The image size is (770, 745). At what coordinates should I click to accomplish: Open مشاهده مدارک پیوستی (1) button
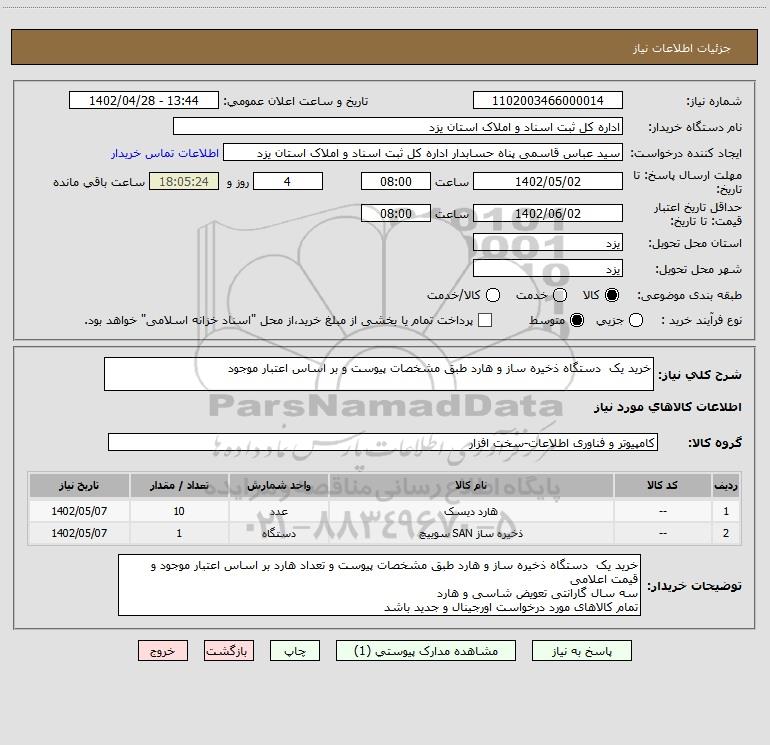[x=426, y=651]
